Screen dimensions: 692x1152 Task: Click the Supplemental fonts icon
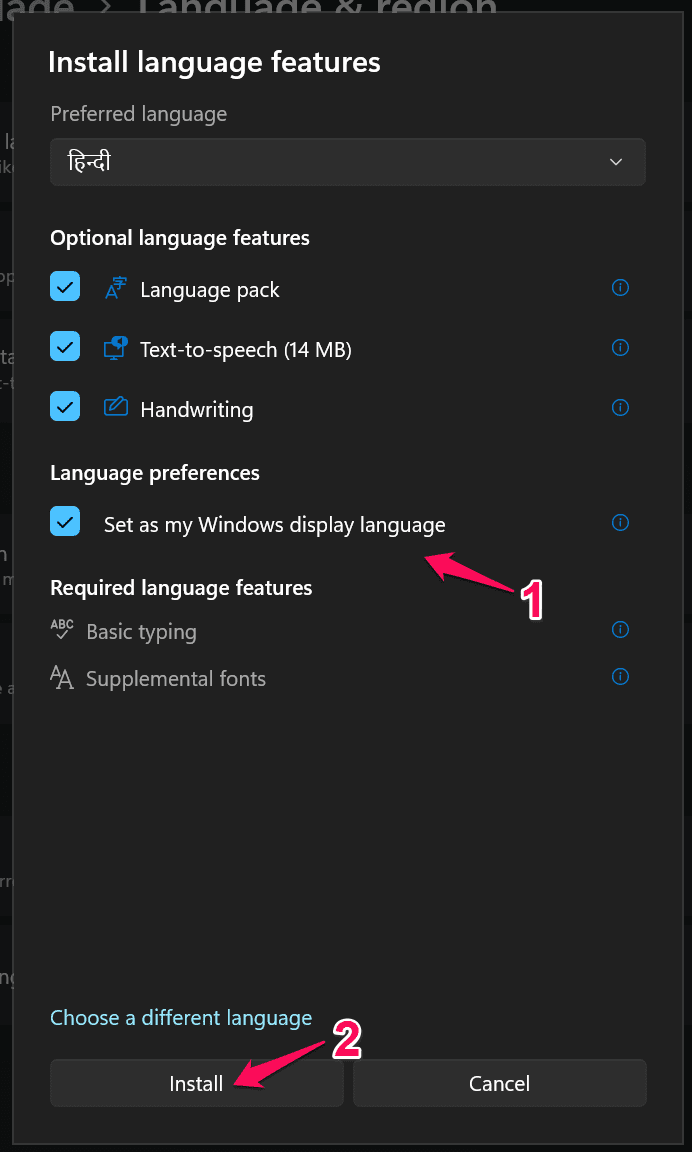[62, 678]
